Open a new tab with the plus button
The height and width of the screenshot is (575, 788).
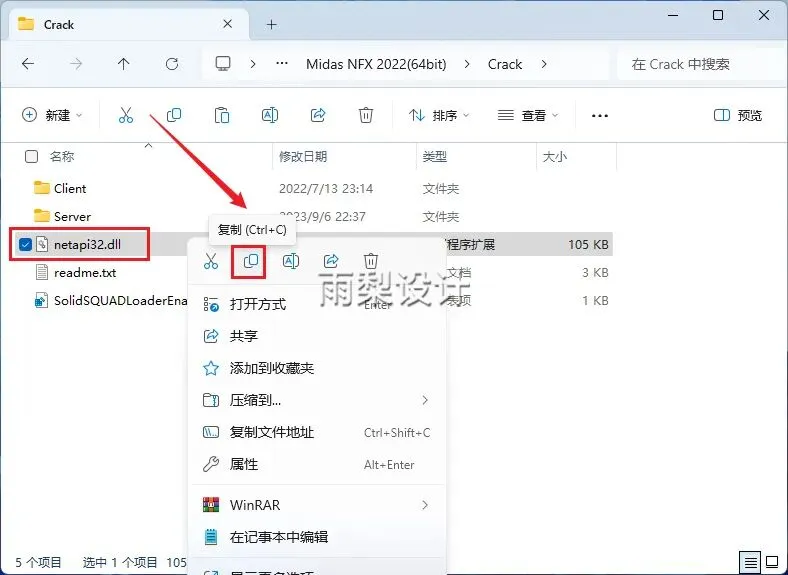[x=271, y=24]
